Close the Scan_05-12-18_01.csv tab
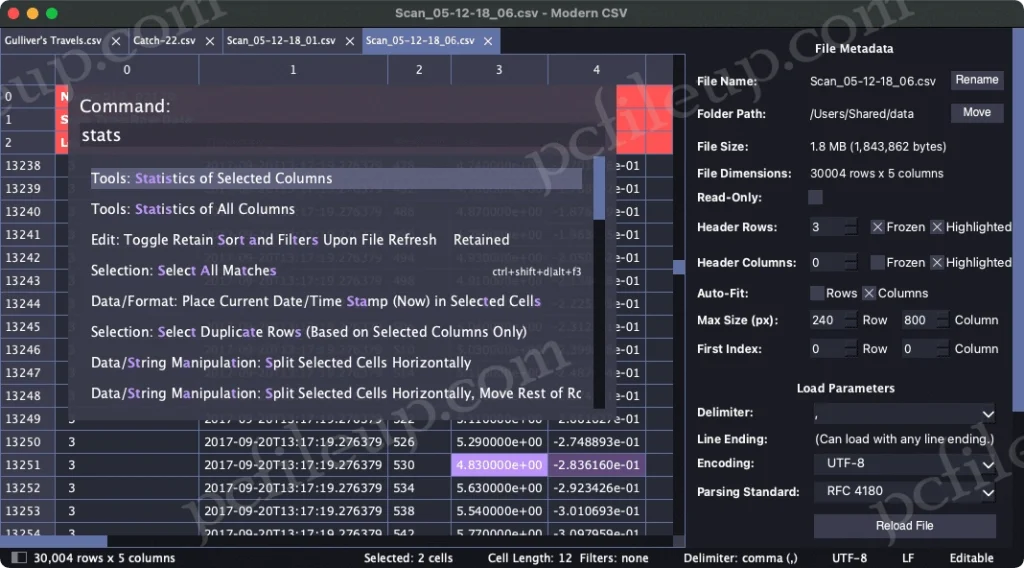This screenshot has height=568, width=1024. tap(348, 41)
